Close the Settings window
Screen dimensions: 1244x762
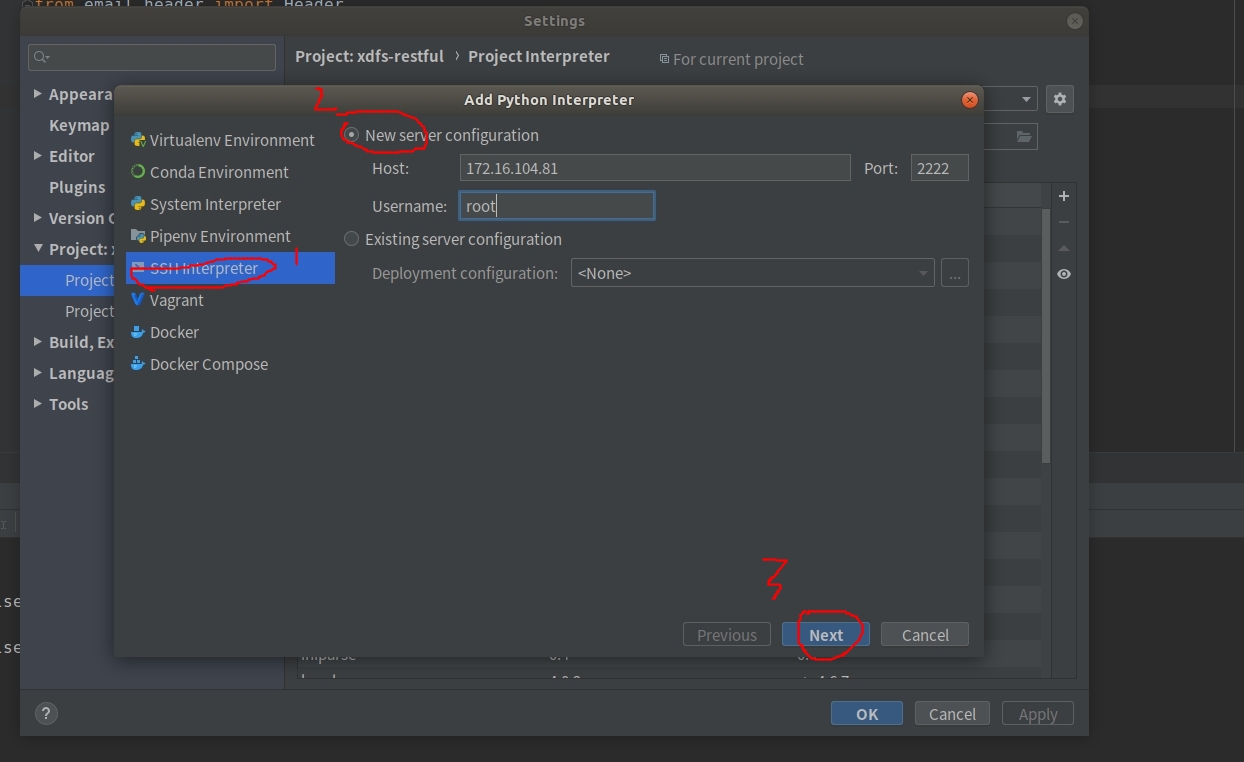1075,21
